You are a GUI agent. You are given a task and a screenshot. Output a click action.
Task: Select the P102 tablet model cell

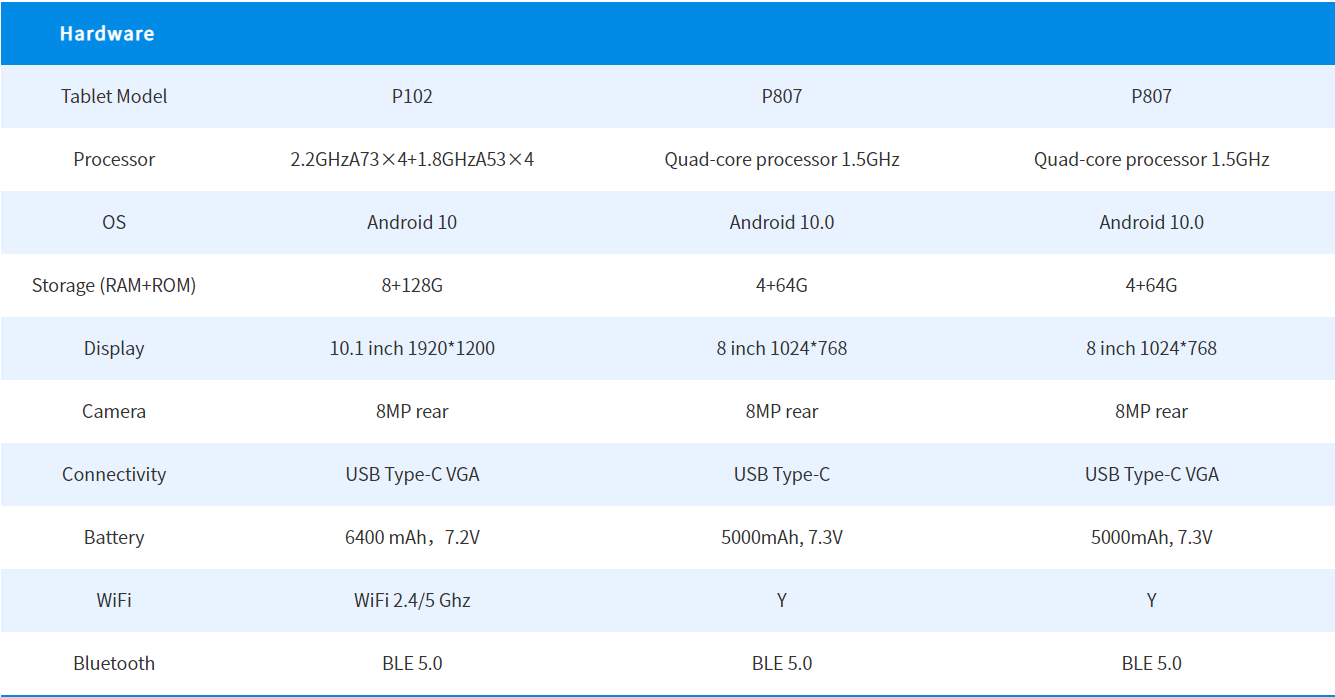pos(412,96)
